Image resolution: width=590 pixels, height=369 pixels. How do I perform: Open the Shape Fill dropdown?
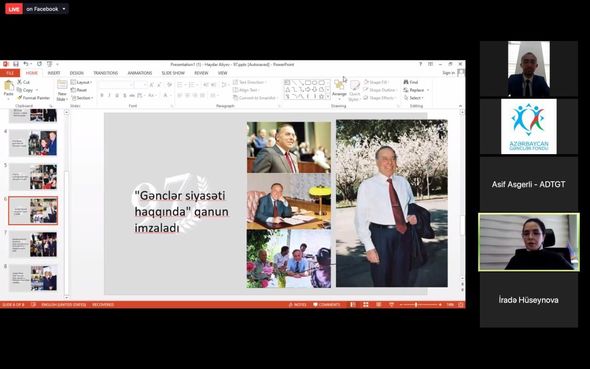[377, 82]
